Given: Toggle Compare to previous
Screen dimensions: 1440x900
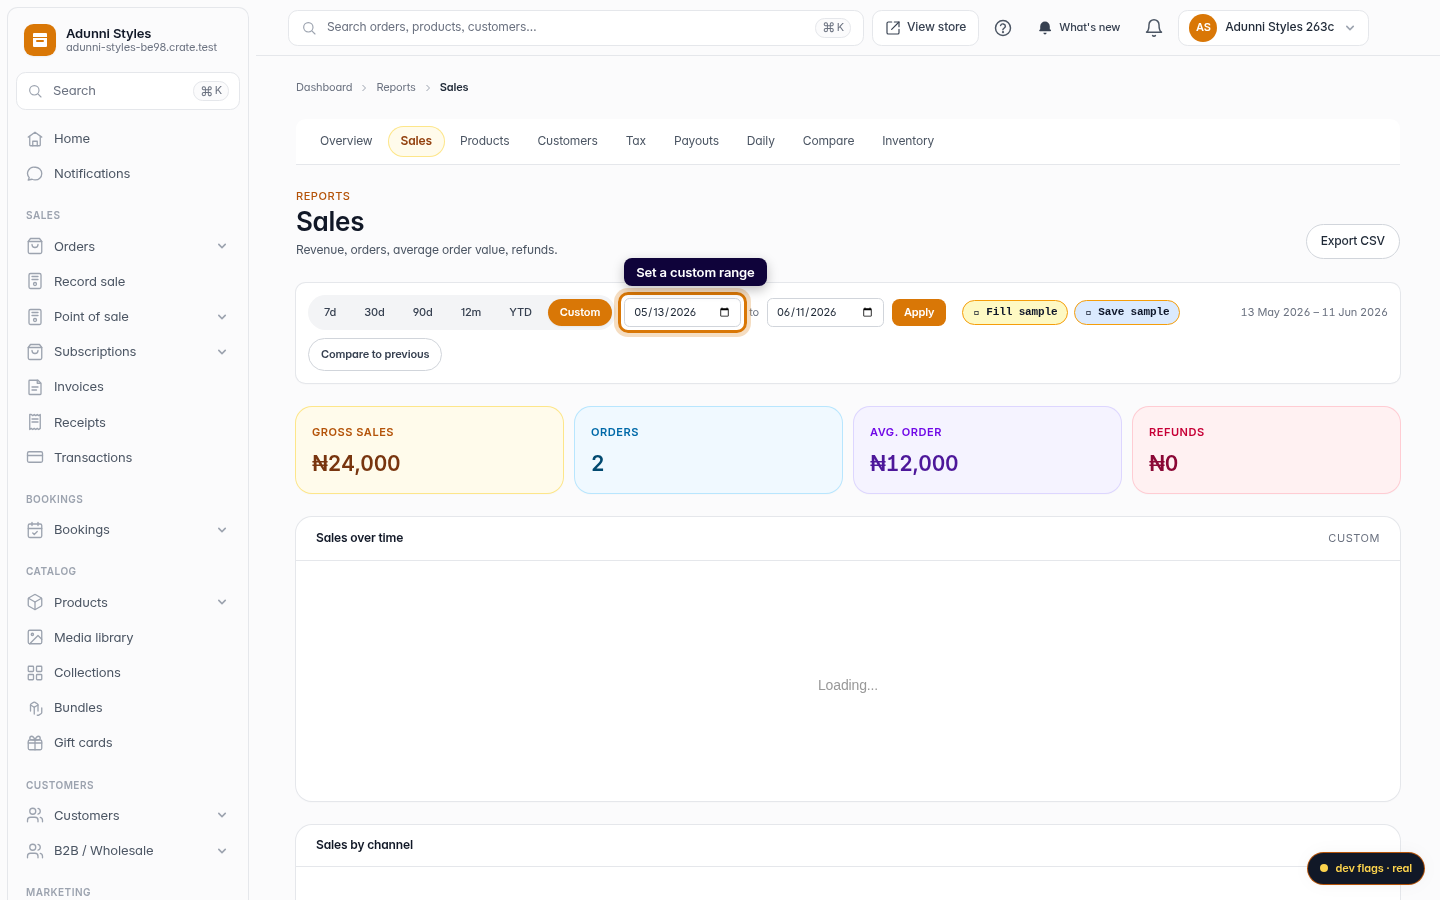Looking at the screenshot, I should pos(375,355).
